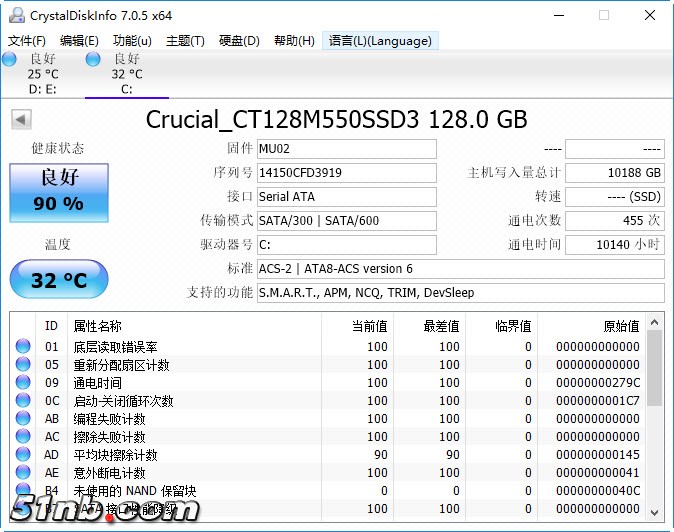This screenshot has height=532, width=674.
Task: Select the C: disk tab at 32 °C
Action: (126, 74)
